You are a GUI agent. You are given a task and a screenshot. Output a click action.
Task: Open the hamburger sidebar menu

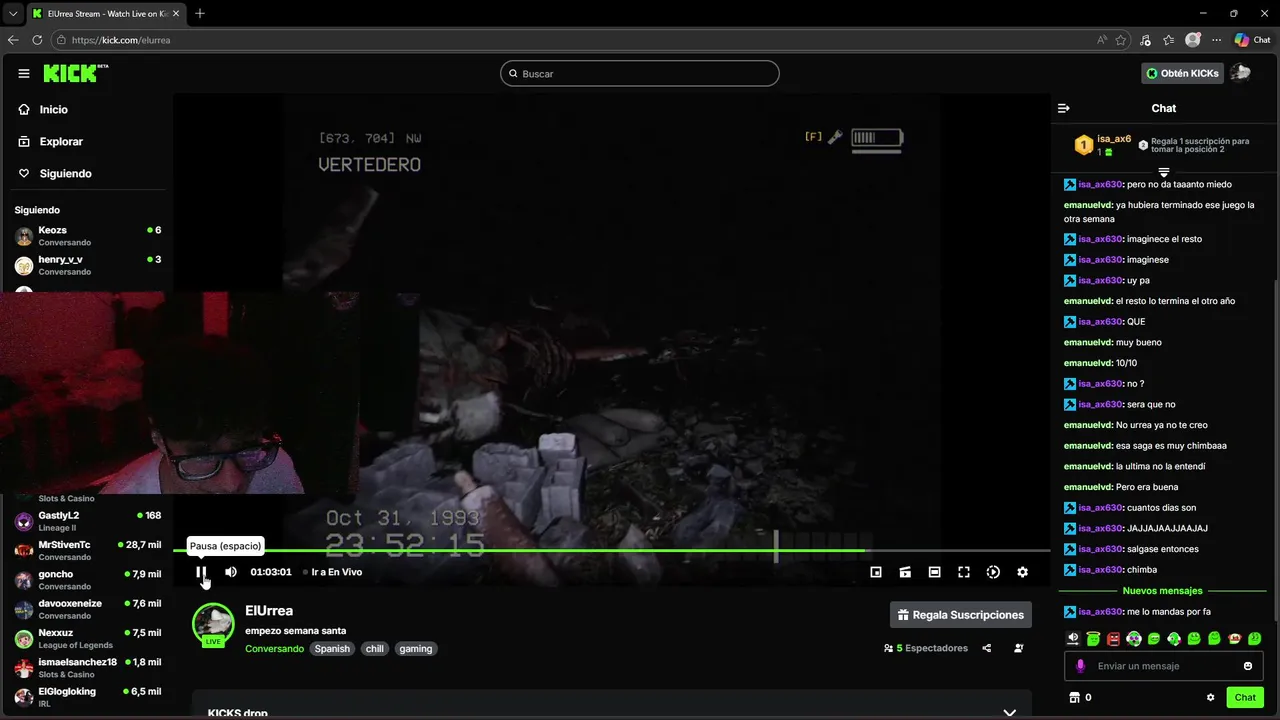coord(24,73)
